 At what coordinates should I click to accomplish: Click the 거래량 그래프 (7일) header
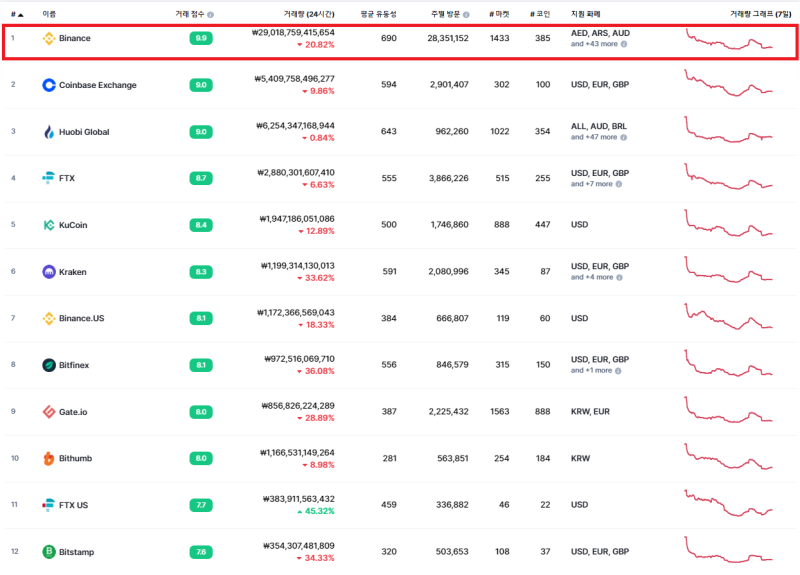760,14
